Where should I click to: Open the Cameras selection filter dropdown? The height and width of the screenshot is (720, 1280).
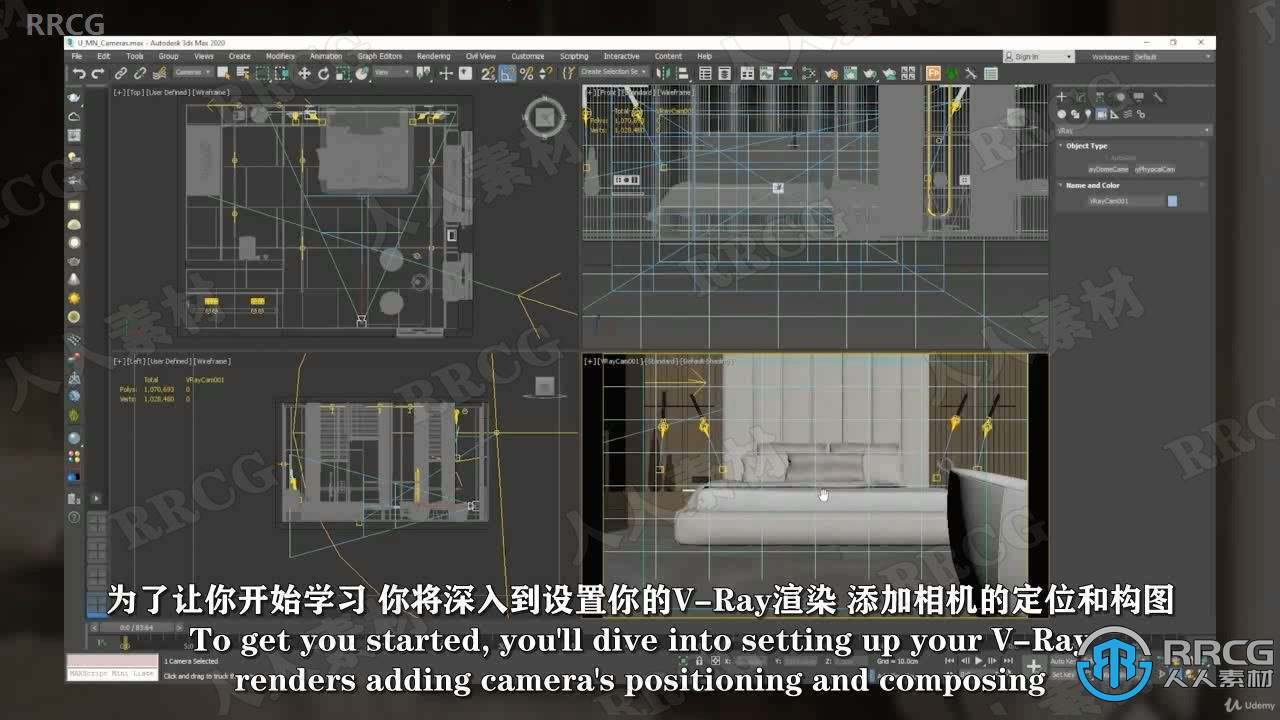pos(192,73)
